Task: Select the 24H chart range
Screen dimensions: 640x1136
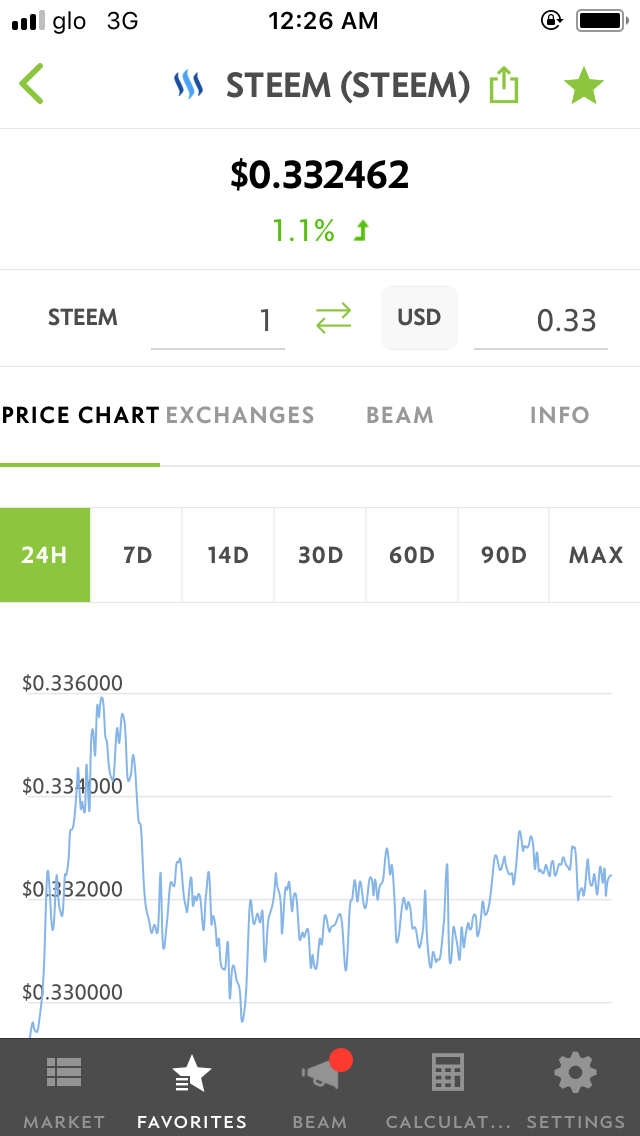Action: tap(45, 555)
